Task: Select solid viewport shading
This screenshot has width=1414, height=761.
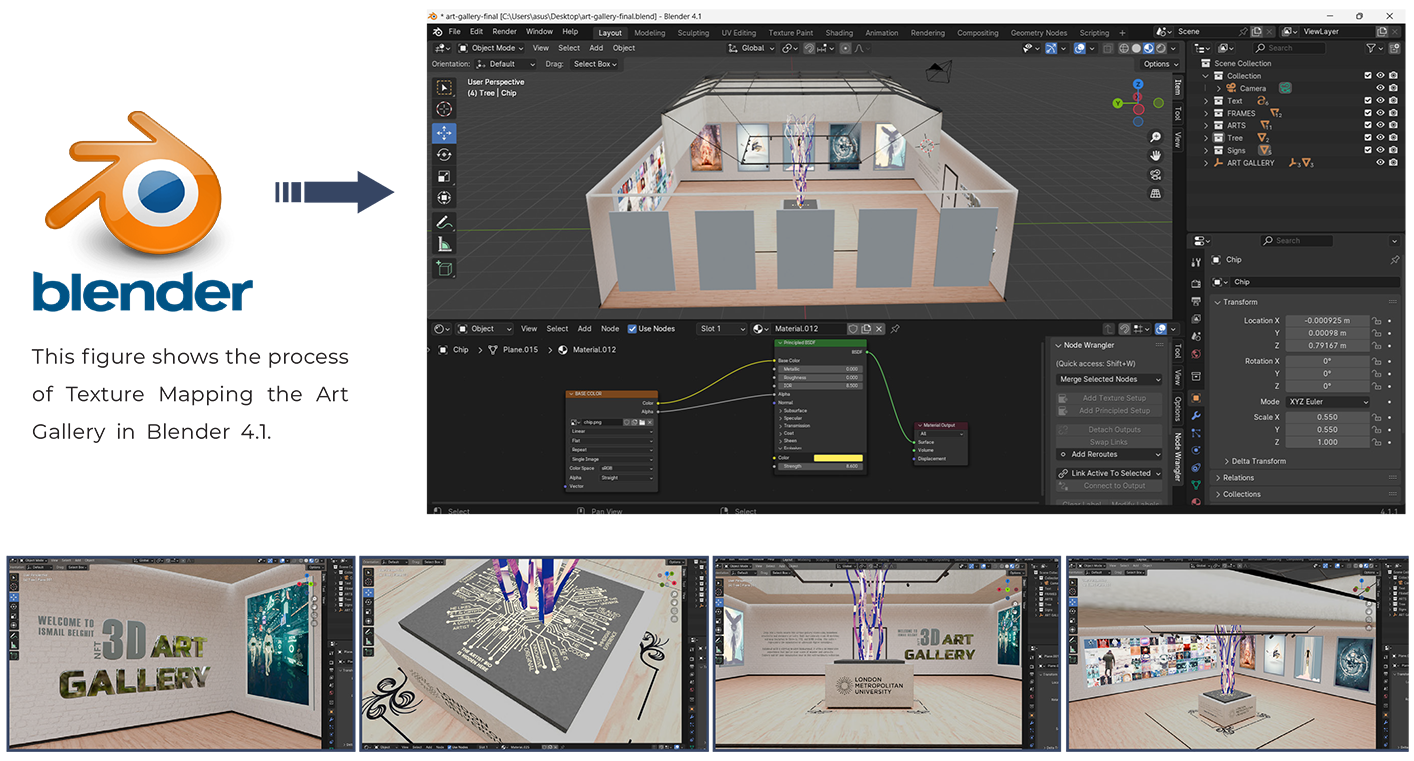Action: (1137, 48)
